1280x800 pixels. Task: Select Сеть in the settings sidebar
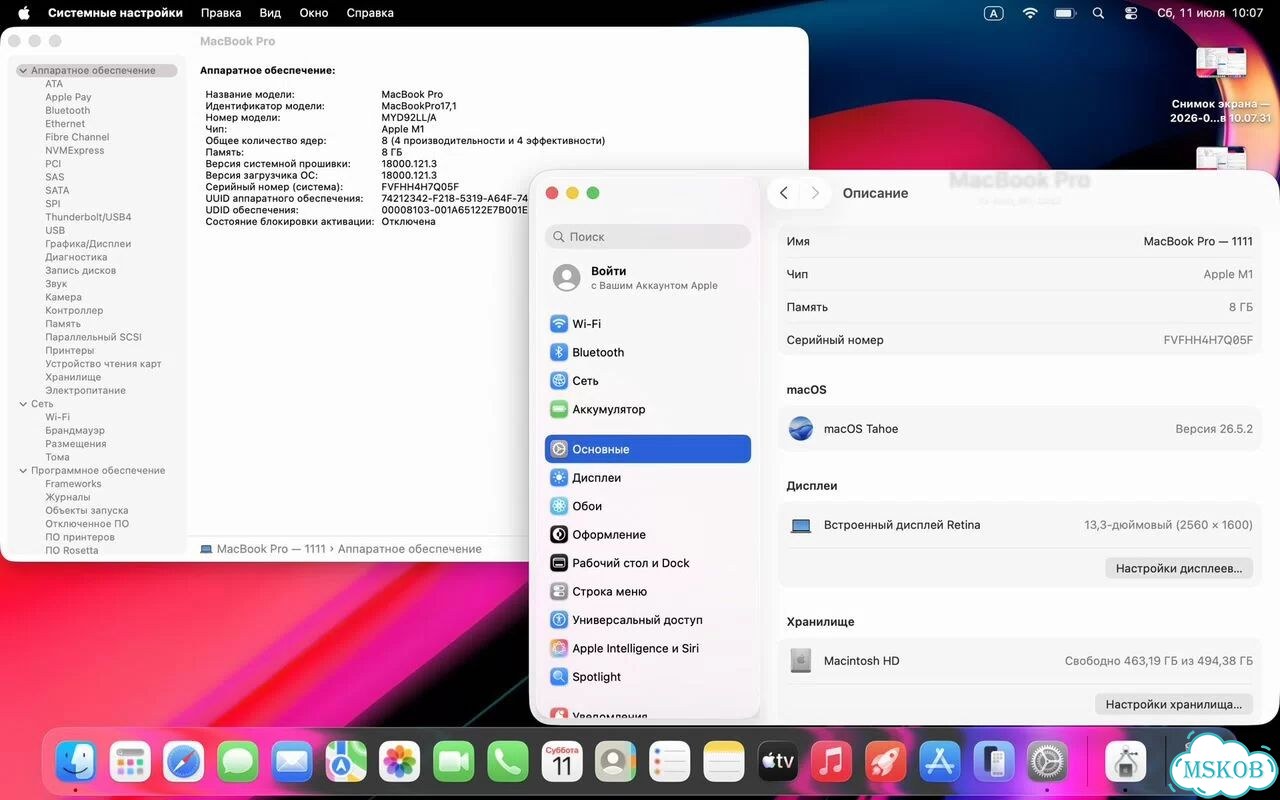pyautogui.click(x=647, y=381)
